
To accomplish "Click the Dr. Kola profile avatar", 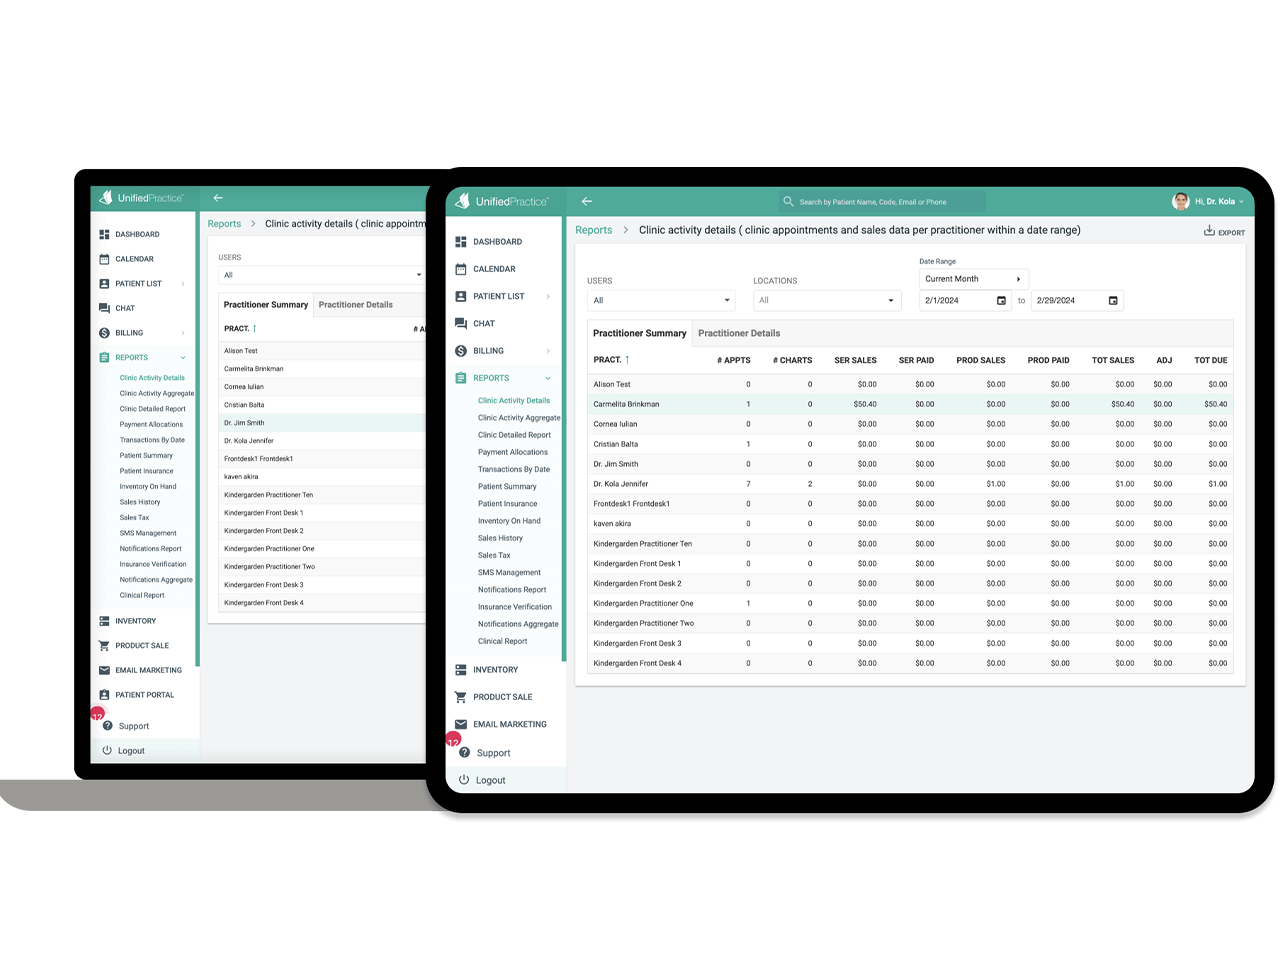I will coord(1180,201).
